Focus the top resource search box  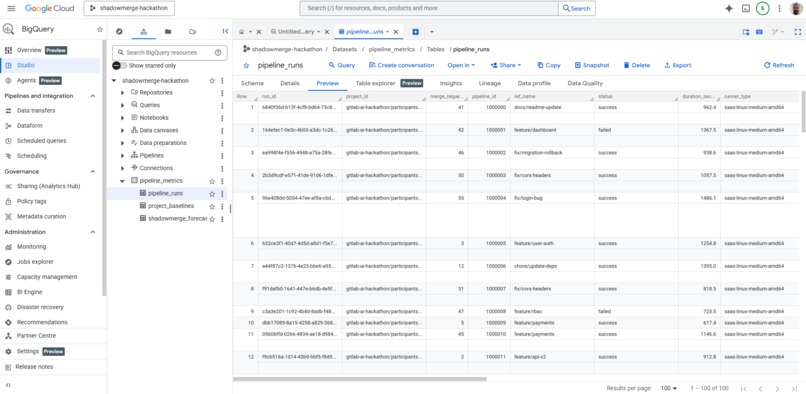[x=429, y=8]
